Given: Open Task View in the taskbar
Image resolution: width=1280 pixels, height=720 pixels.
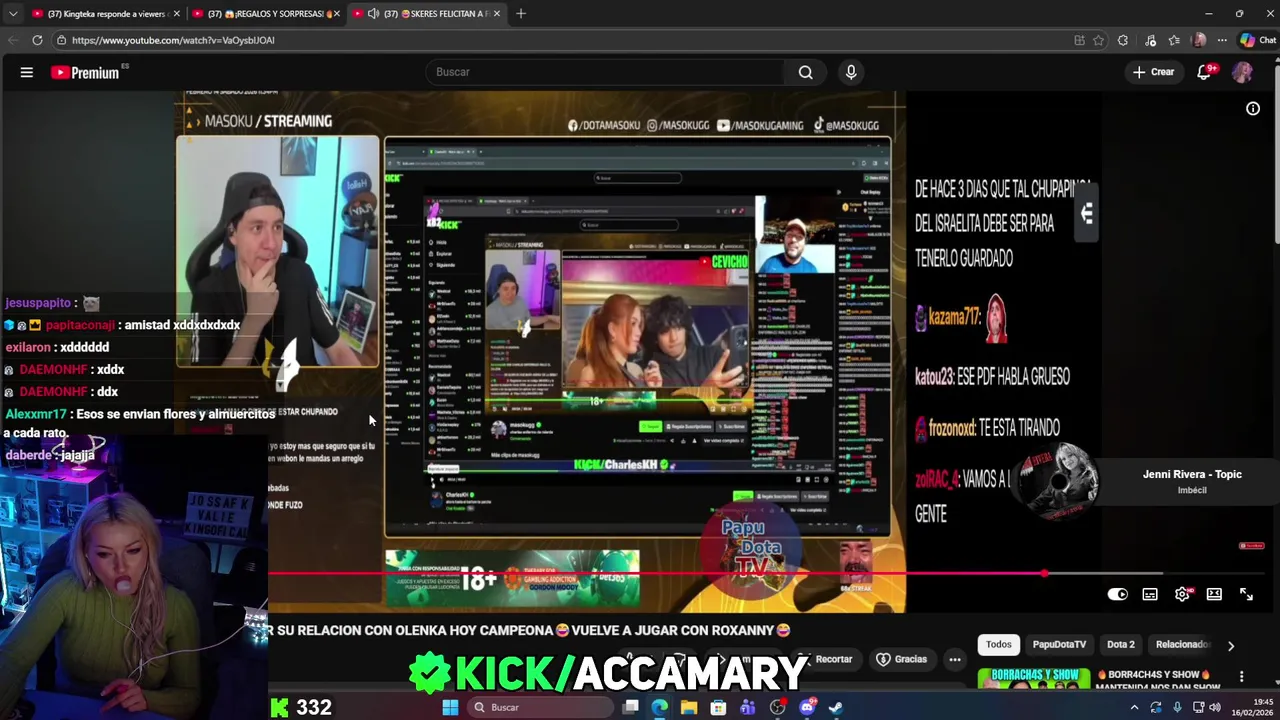Looking at the screenshot, I should click(631, 707).
